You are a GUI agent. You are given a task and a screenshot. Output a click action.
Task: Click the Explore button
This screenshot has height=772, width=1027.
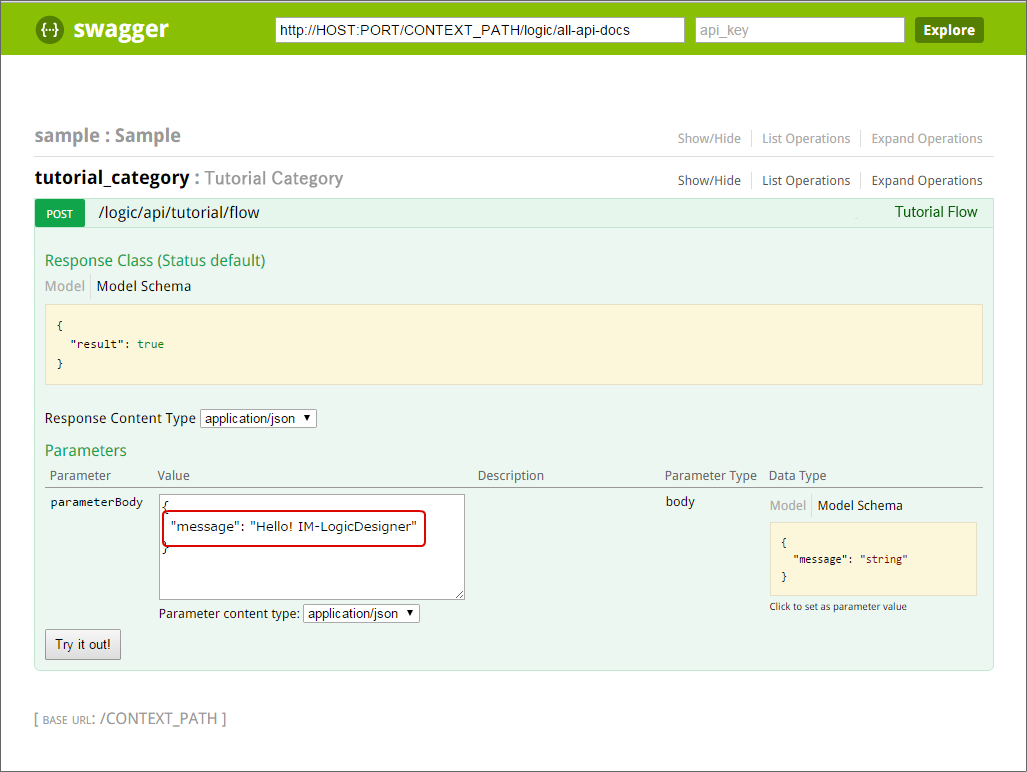pos(949,30)
